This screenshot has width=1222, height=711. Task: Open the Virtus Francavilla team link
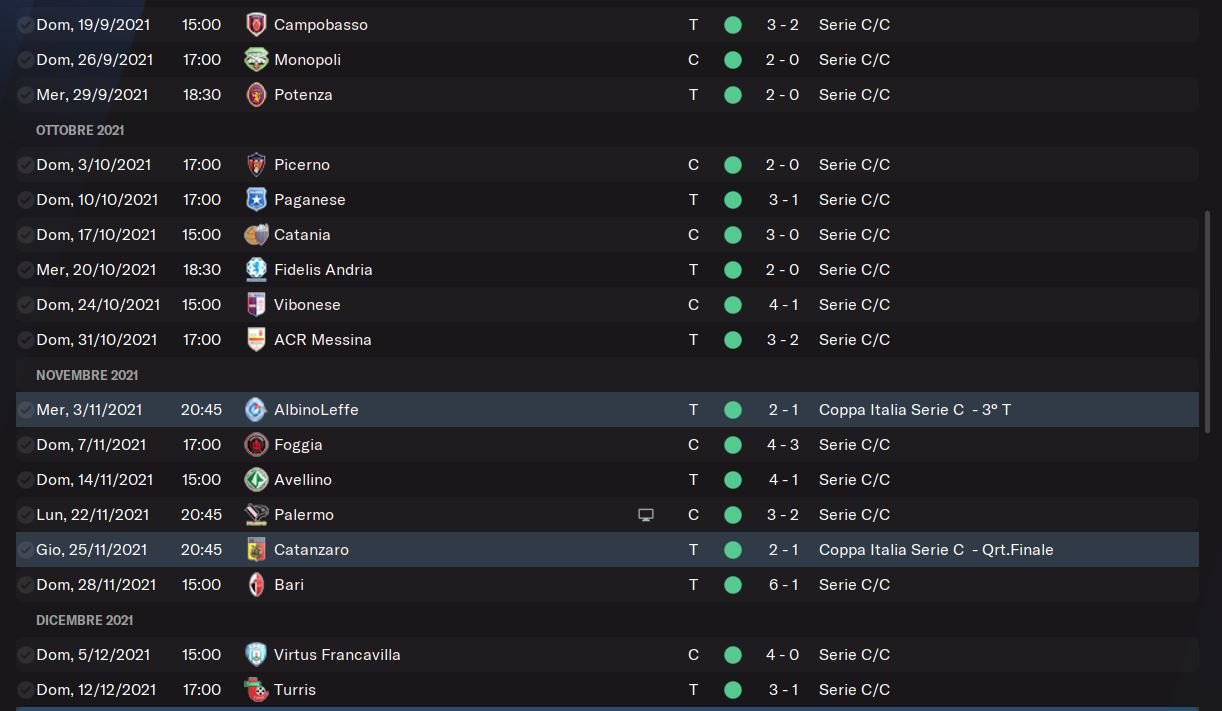coord(337,655)
